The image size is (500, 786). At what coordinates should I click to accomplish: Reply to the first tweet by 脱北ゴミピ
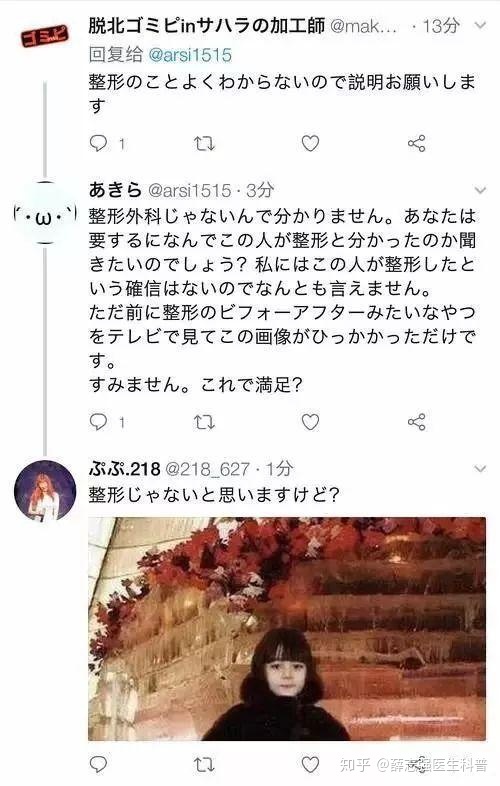pyautogui.click(x=98, y=143)
